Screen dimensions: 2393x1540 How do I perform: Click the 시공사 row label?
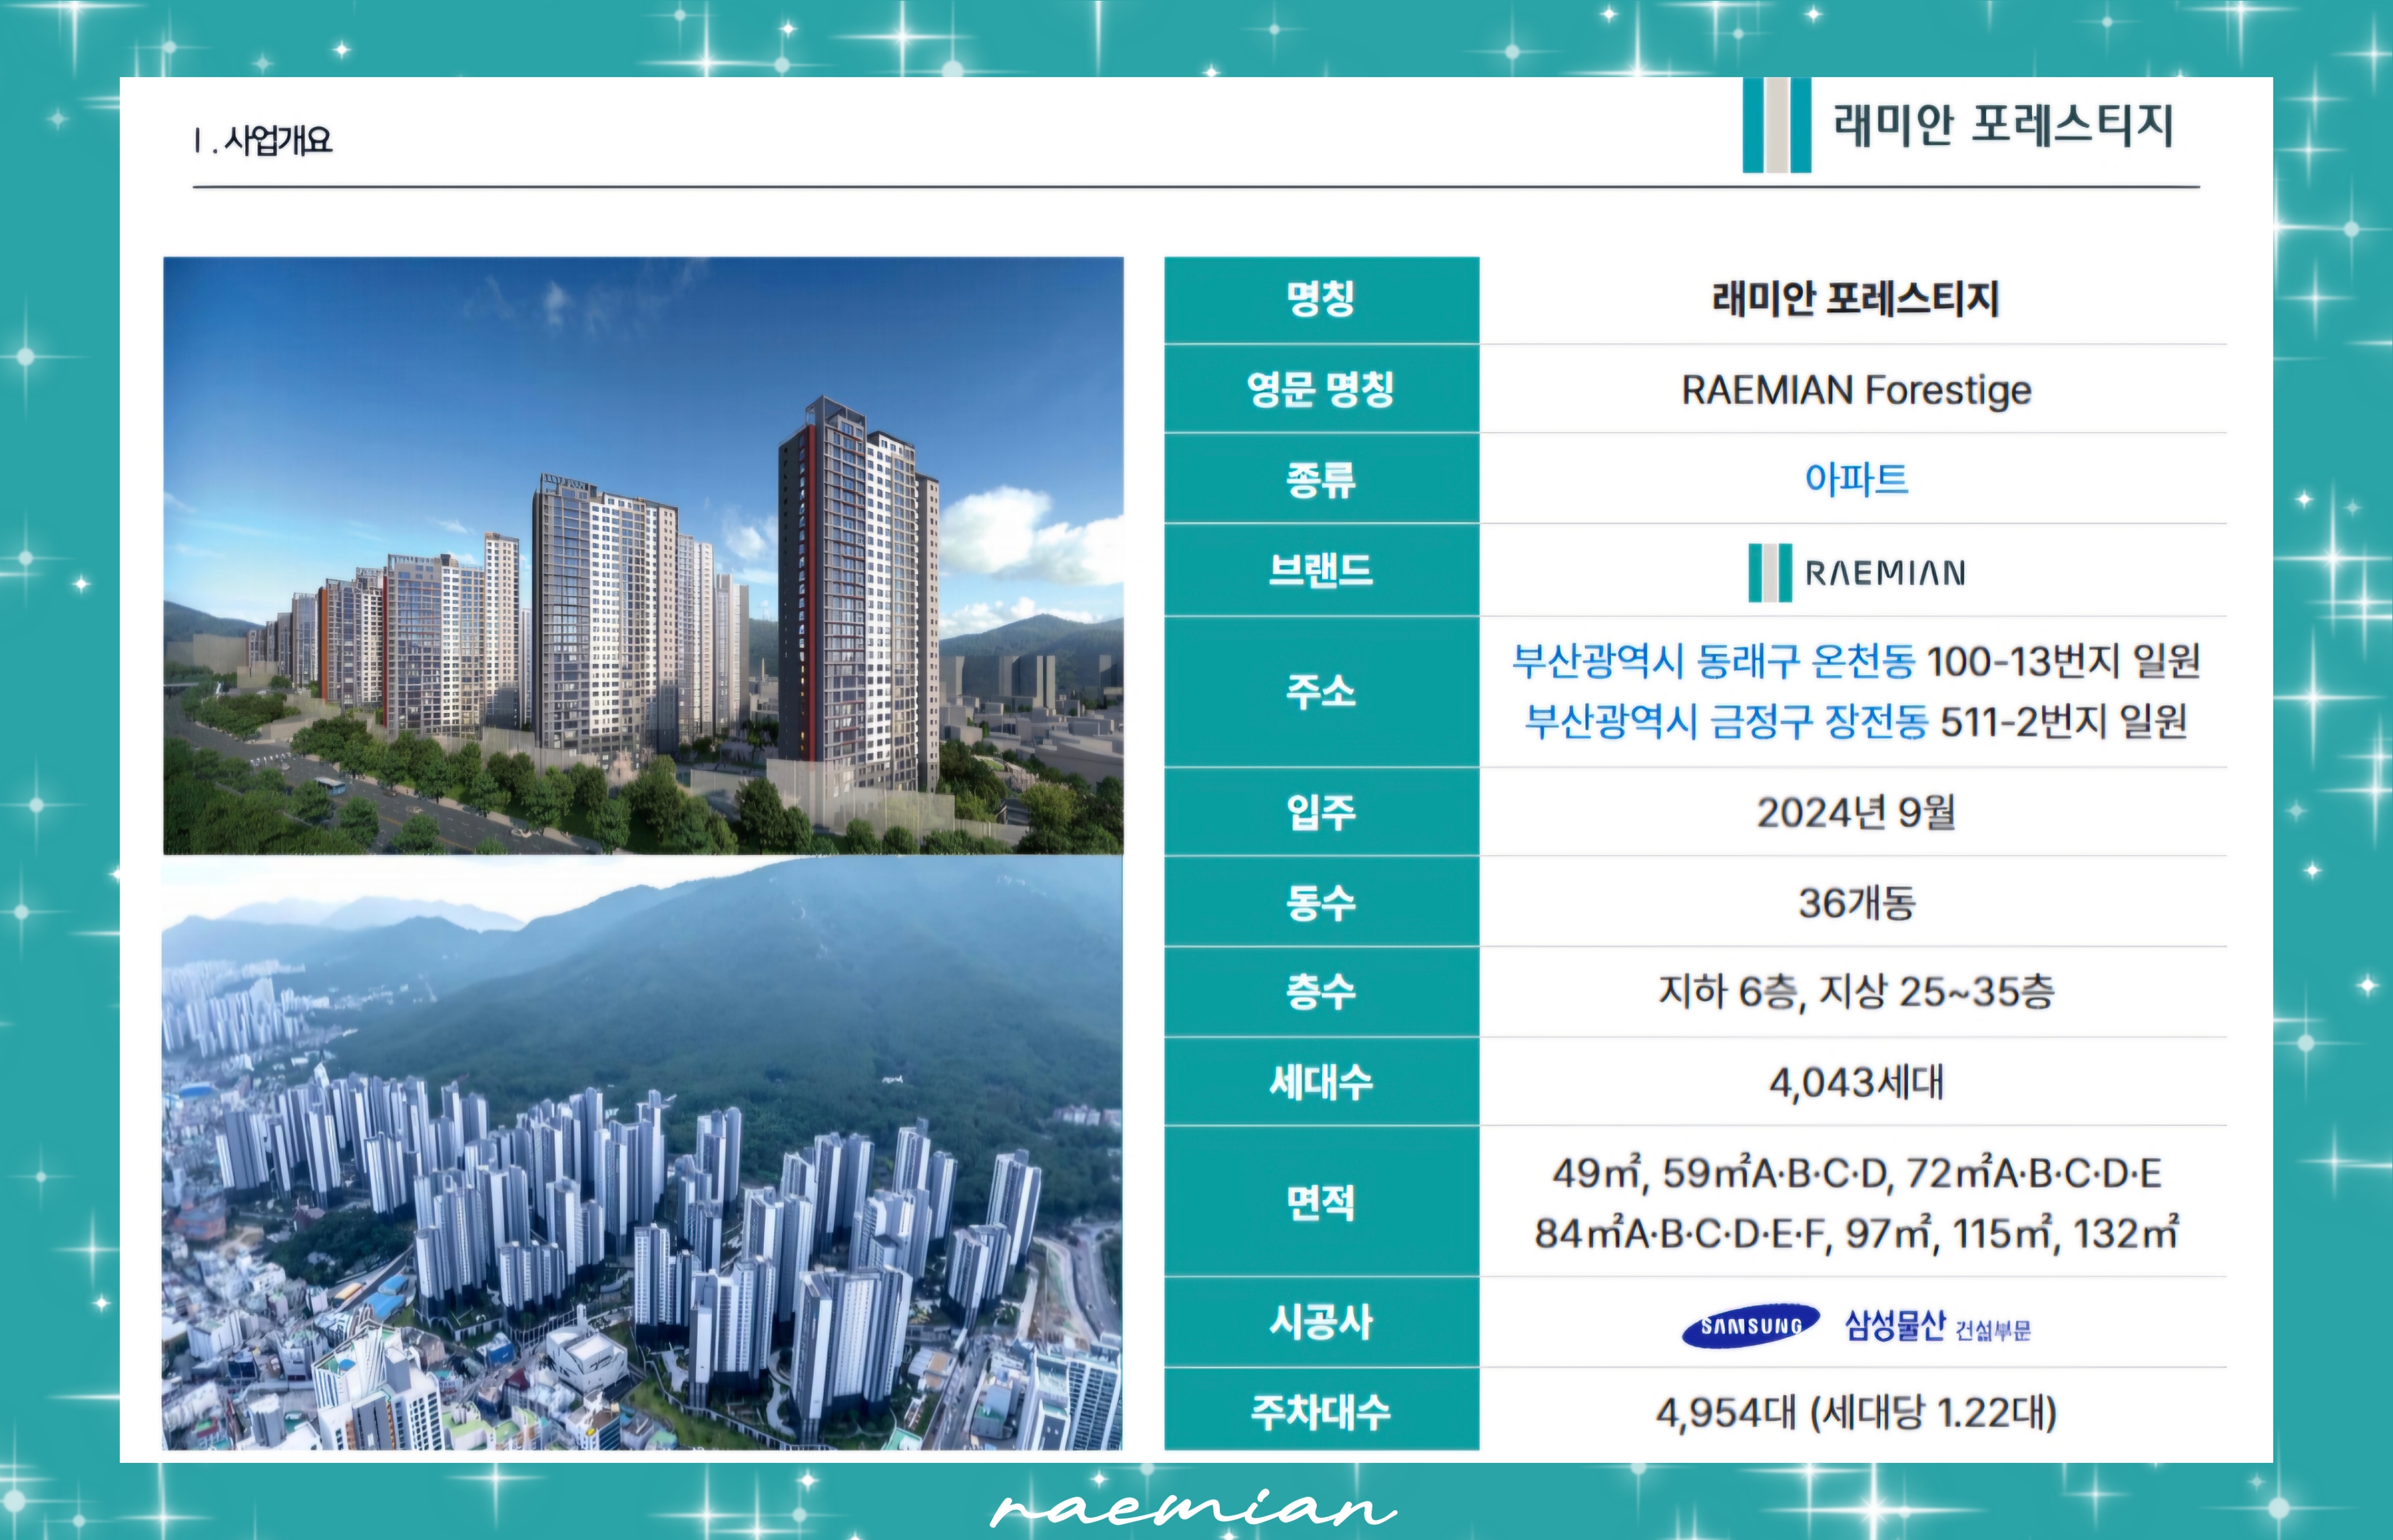coord(1321,1323)
